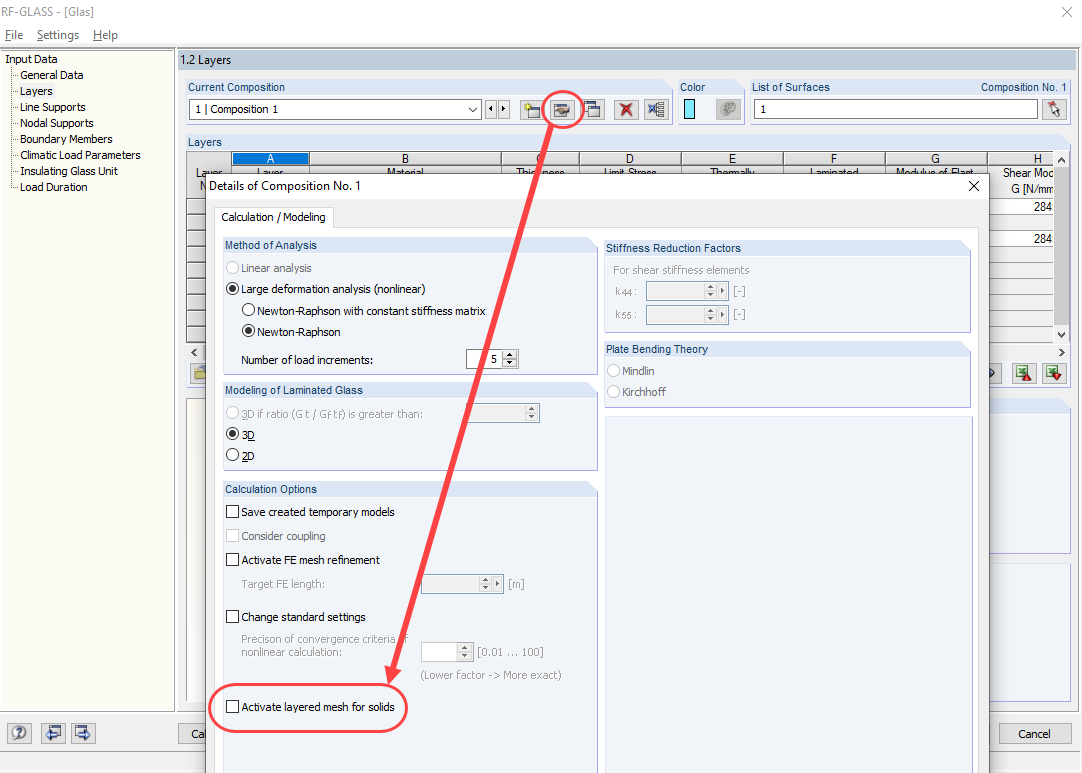Click convergence precision spinner arrows
Viewport: 1082px width, 773px height.
464,652
